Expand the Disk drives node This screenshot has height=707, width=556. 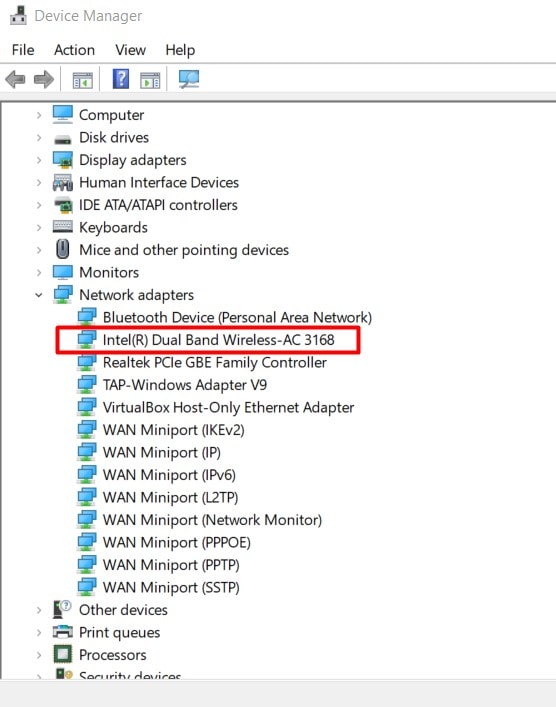39,138
